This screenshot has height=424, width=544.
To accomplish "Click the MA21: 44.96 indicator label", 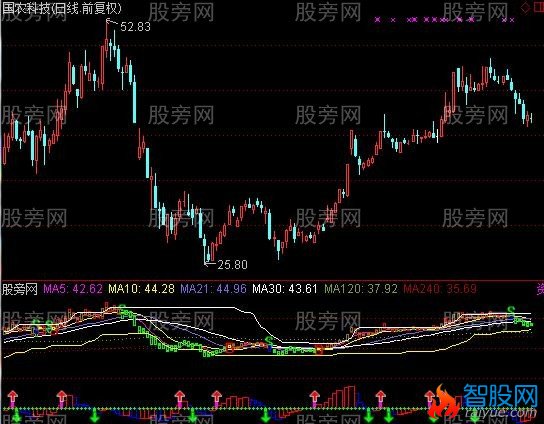I will tap(213, 289).
